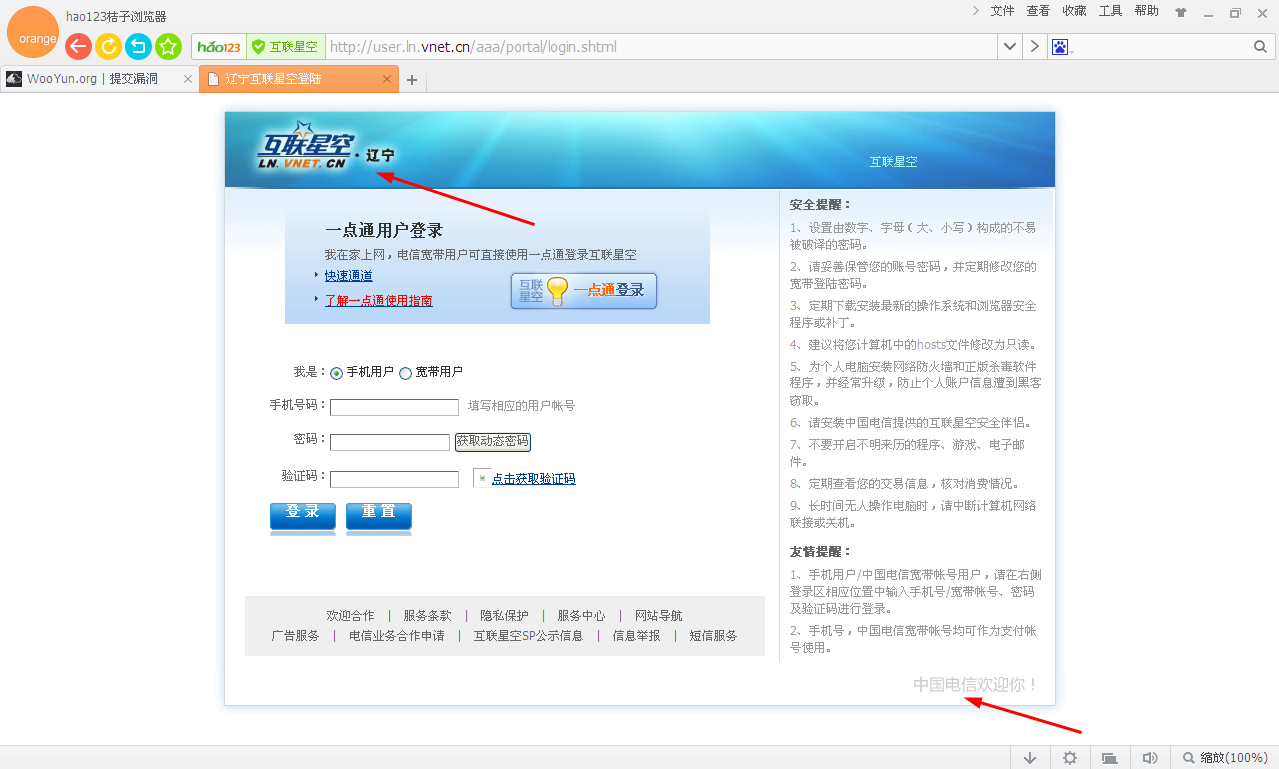The width and height of the screenshot is (1279, 769).
Task: Close the 辽宁互联星空登陆 tab
Action: pos(387,79)
